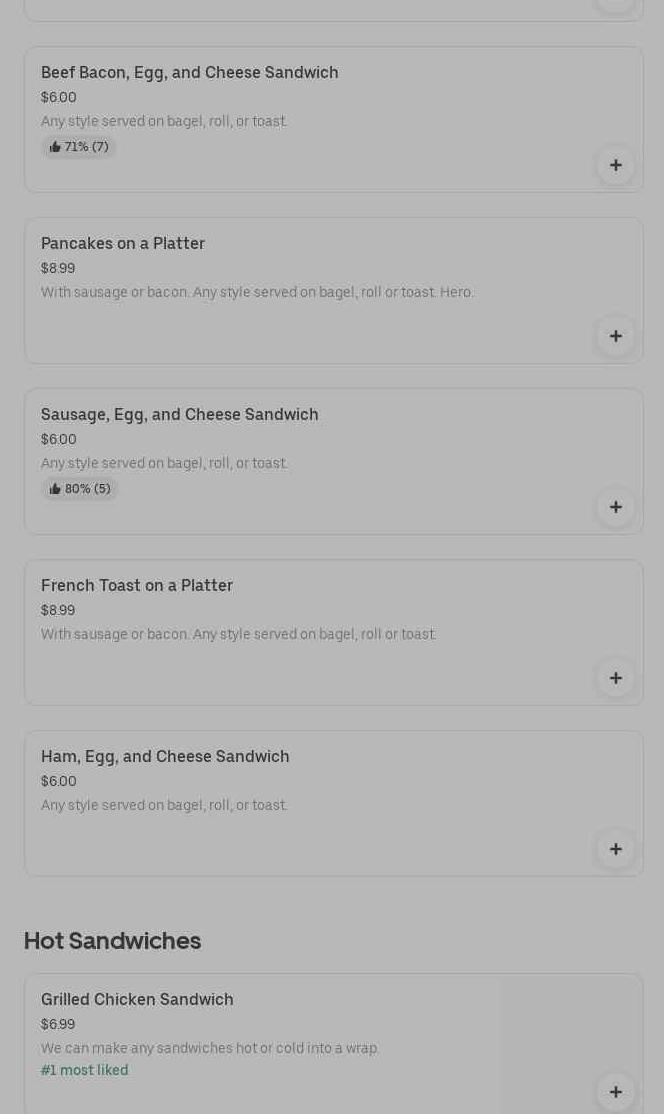Click the "#1 most liked" label
Screen dimensions: 664x1114
click(x=85, y=1071)
